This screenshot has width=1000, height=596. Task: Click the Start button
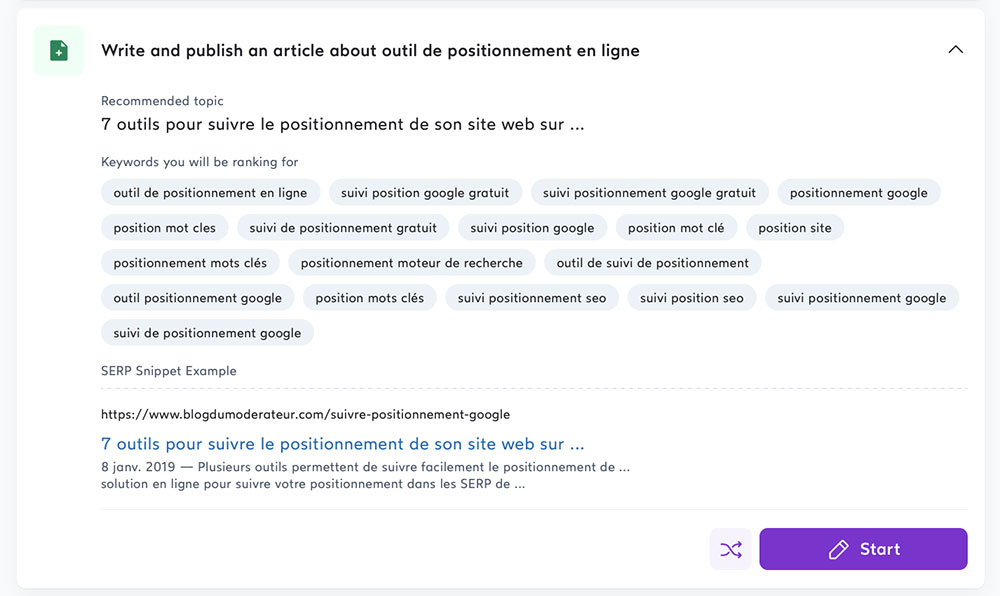[x=863, y=549]
